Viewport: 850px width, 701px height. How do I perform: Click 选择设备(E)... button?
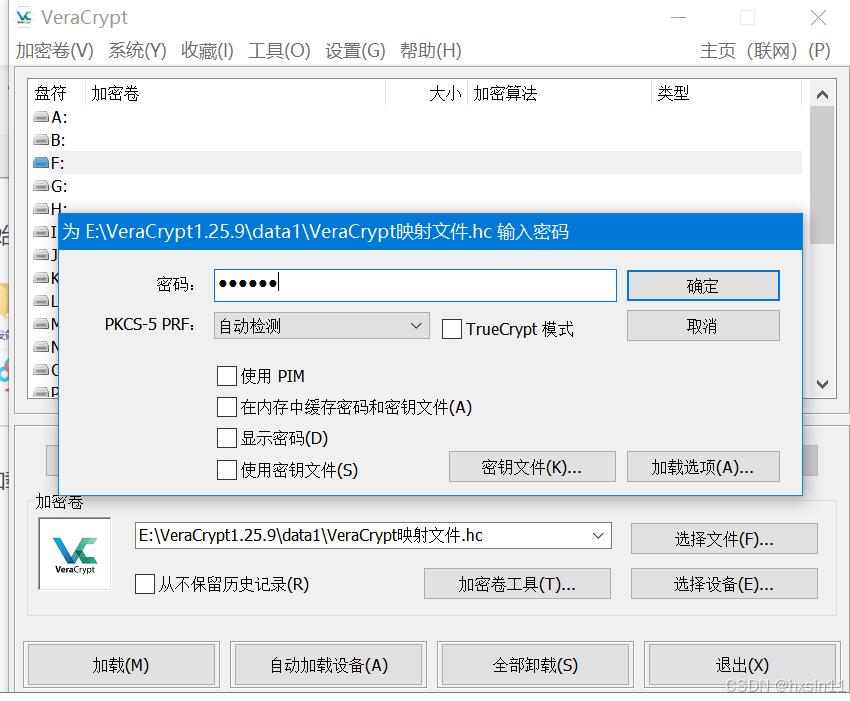[724, 584]
